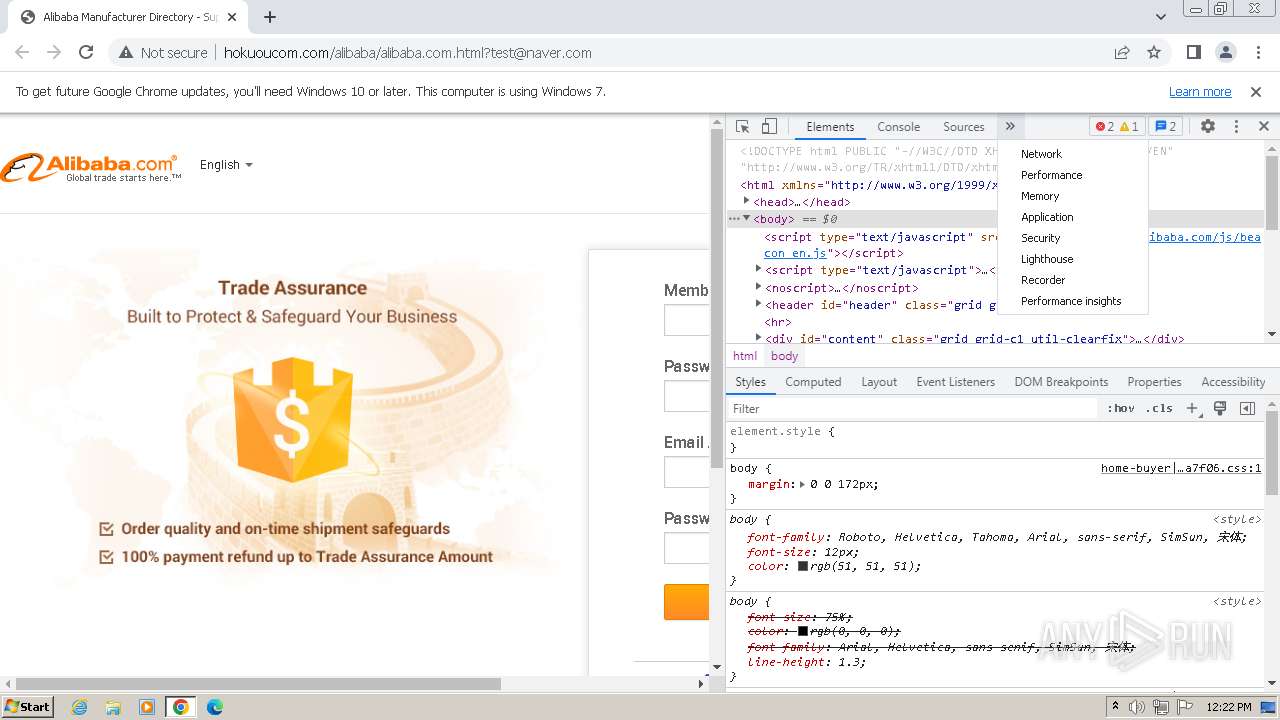Add new style rule plus icon
Screen dimensions: 1280x720
[1192, 409]
